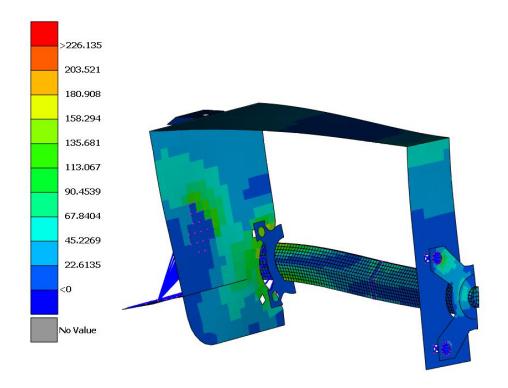Click the red legend color band

click(44, 34)
